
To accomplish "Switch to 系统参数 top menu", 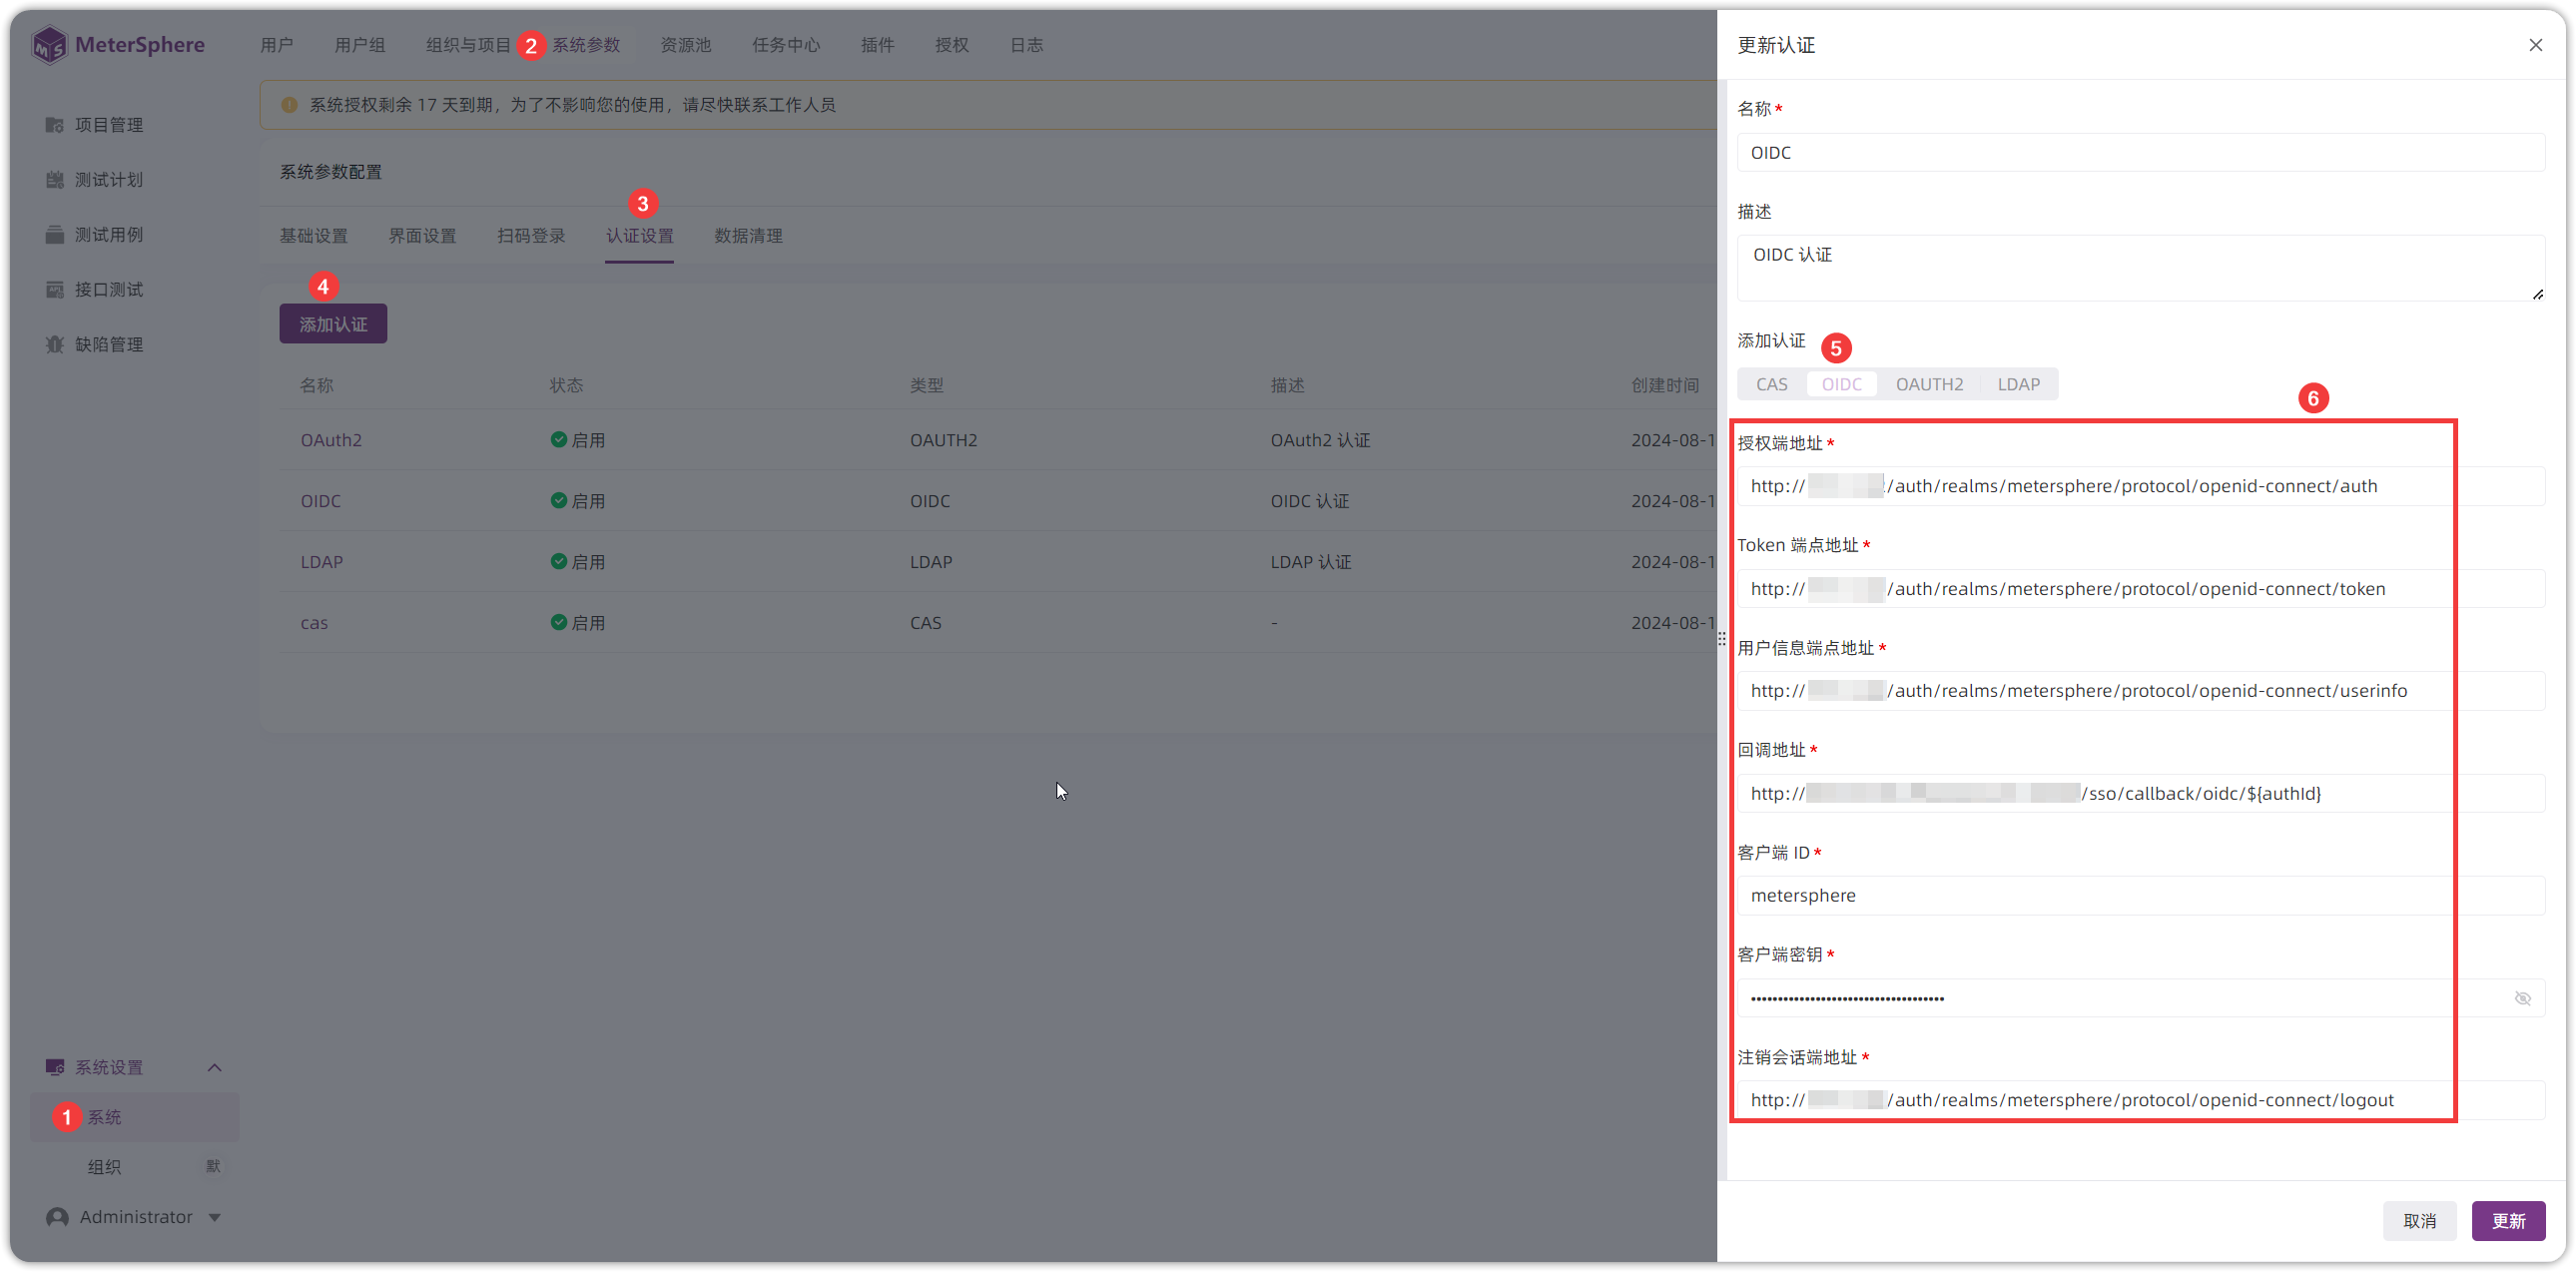I will click(586, 45).
